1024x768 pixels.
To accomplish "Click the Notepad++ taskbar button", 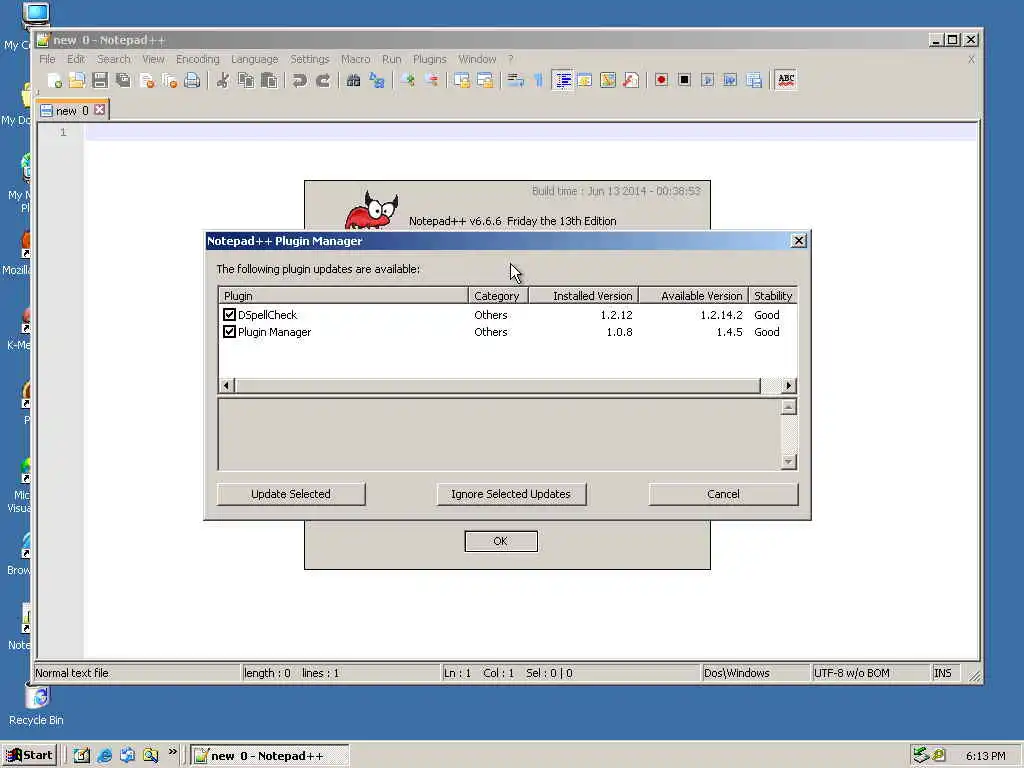I will click(270, 756).
